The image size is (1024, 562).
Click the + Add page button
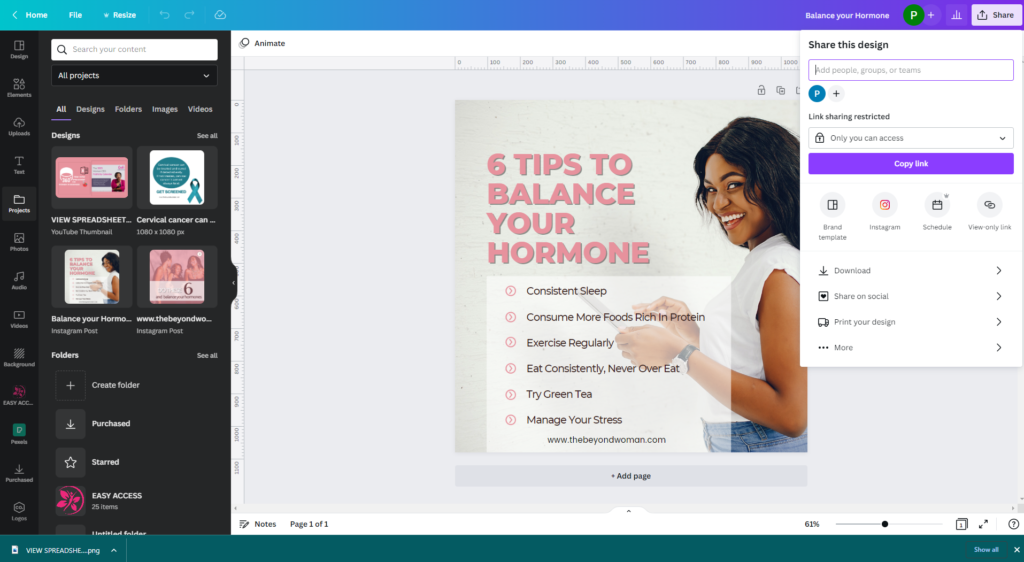tap(631, 476)
